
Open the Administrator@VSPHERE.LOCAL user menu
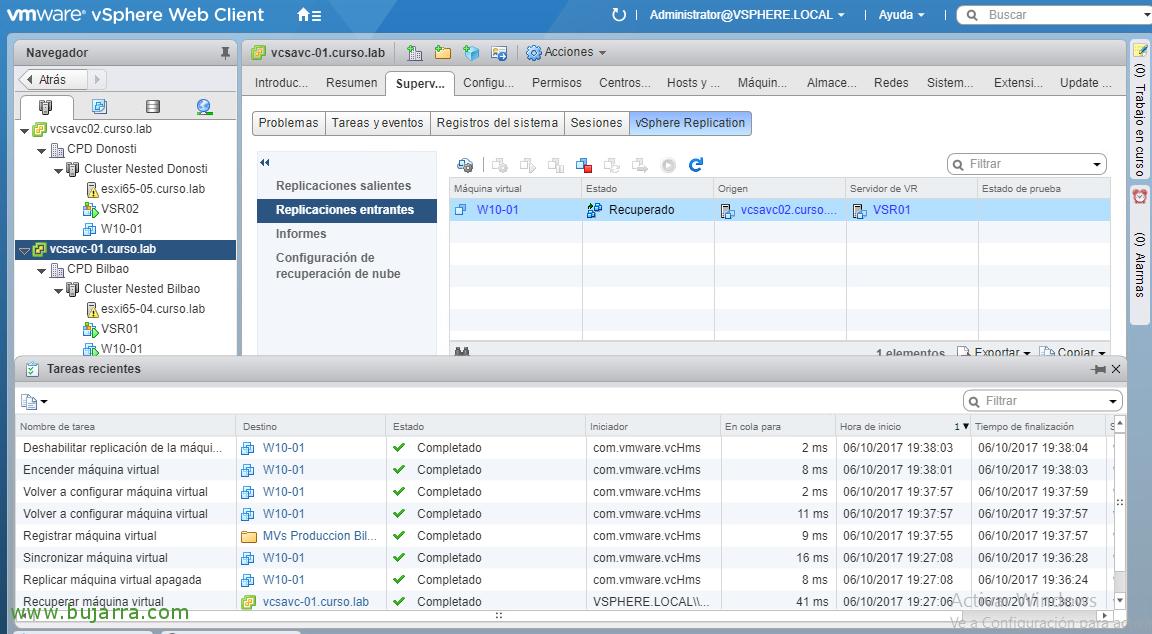click(x=747, y=15)
